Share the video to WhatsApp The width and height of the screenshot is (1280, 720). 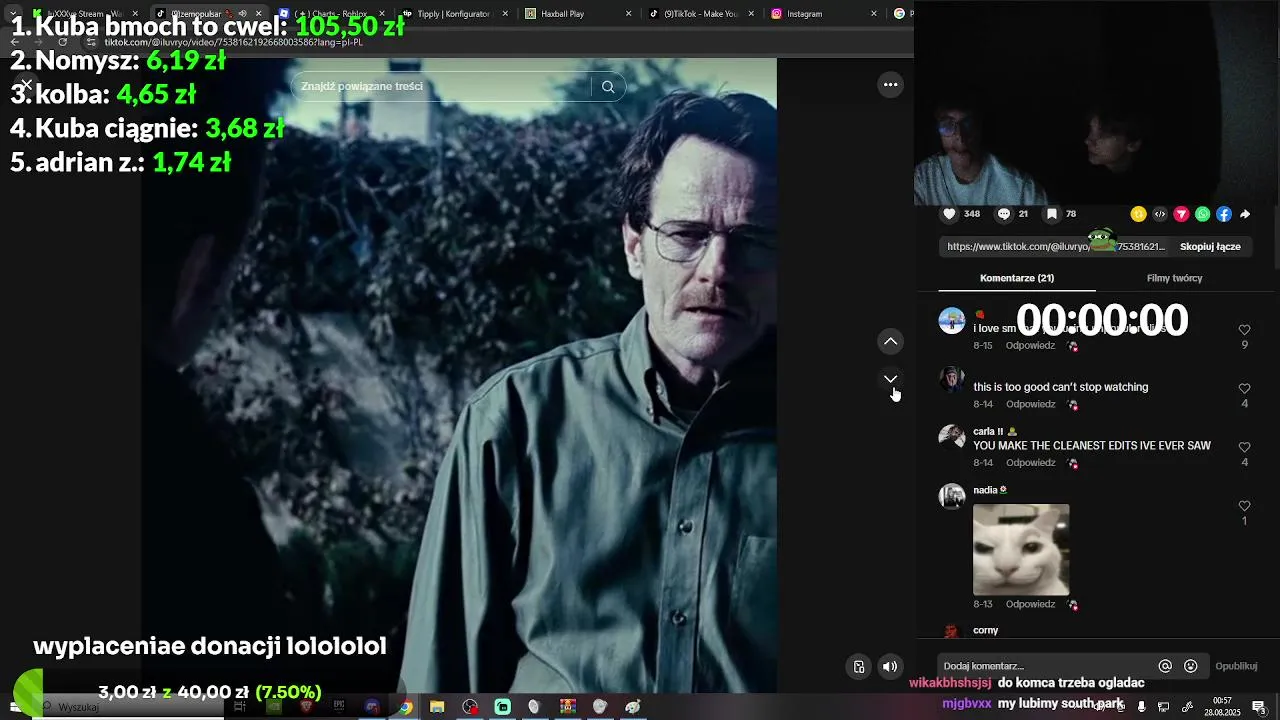[x=1202, y=214]
